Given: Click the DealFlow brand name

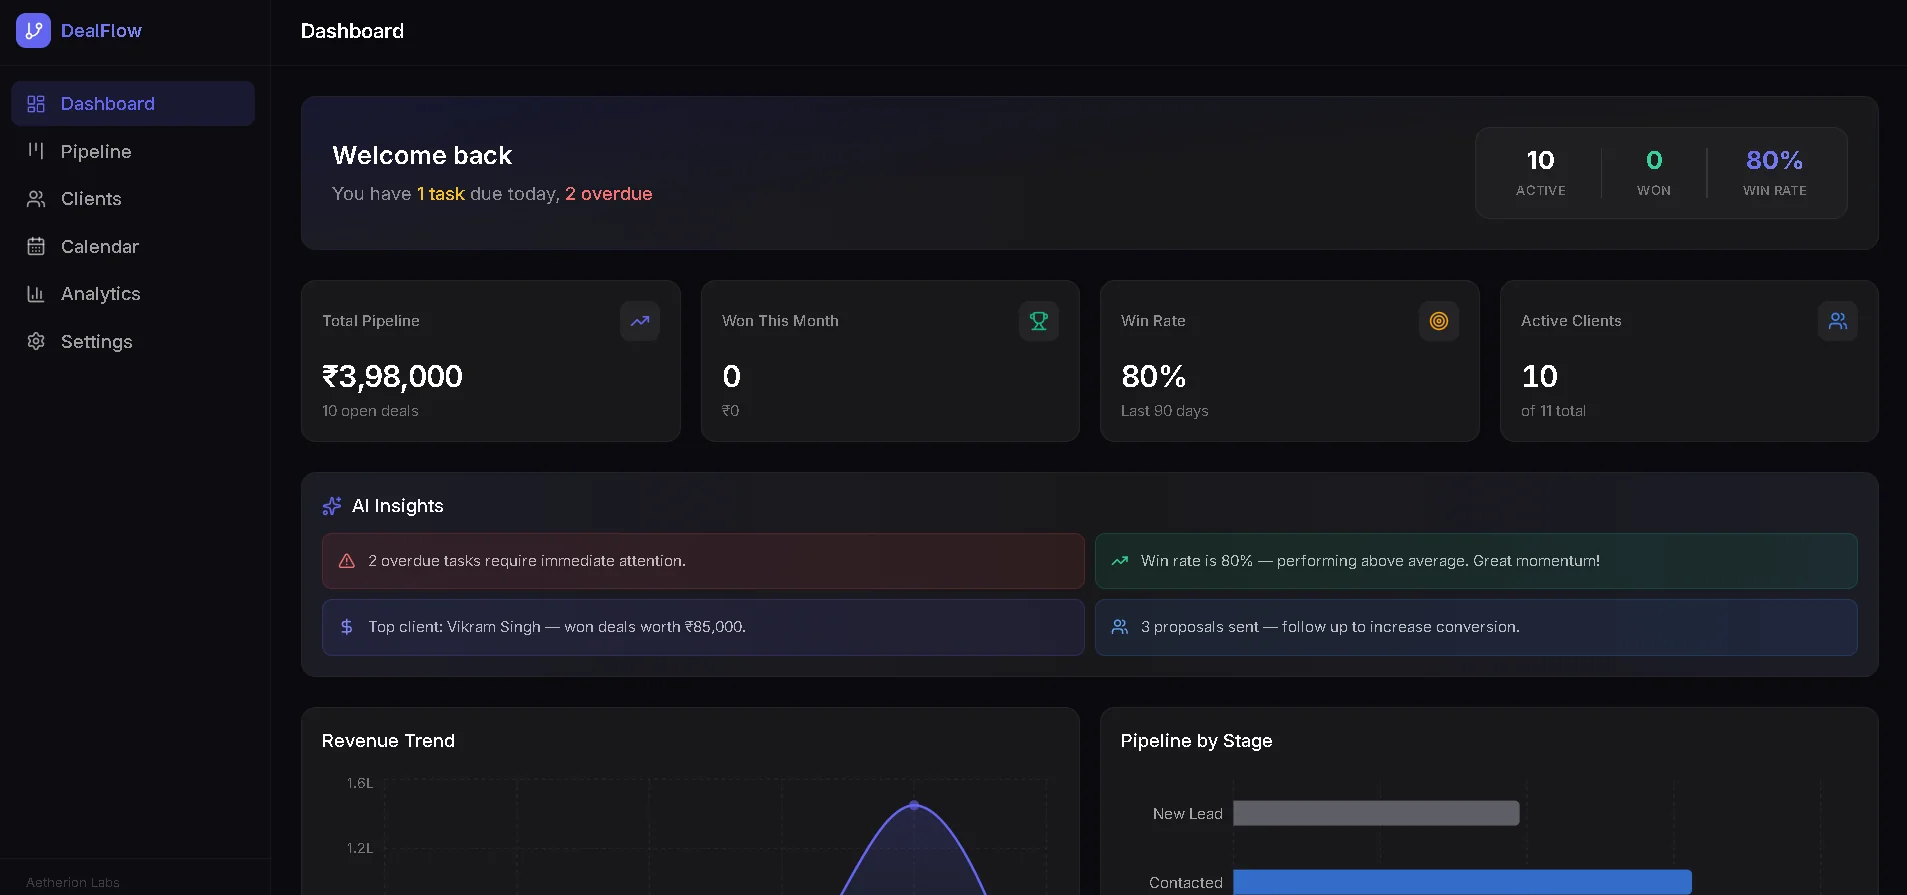Looking at the screenshot, I should click(x=101, y=31).
